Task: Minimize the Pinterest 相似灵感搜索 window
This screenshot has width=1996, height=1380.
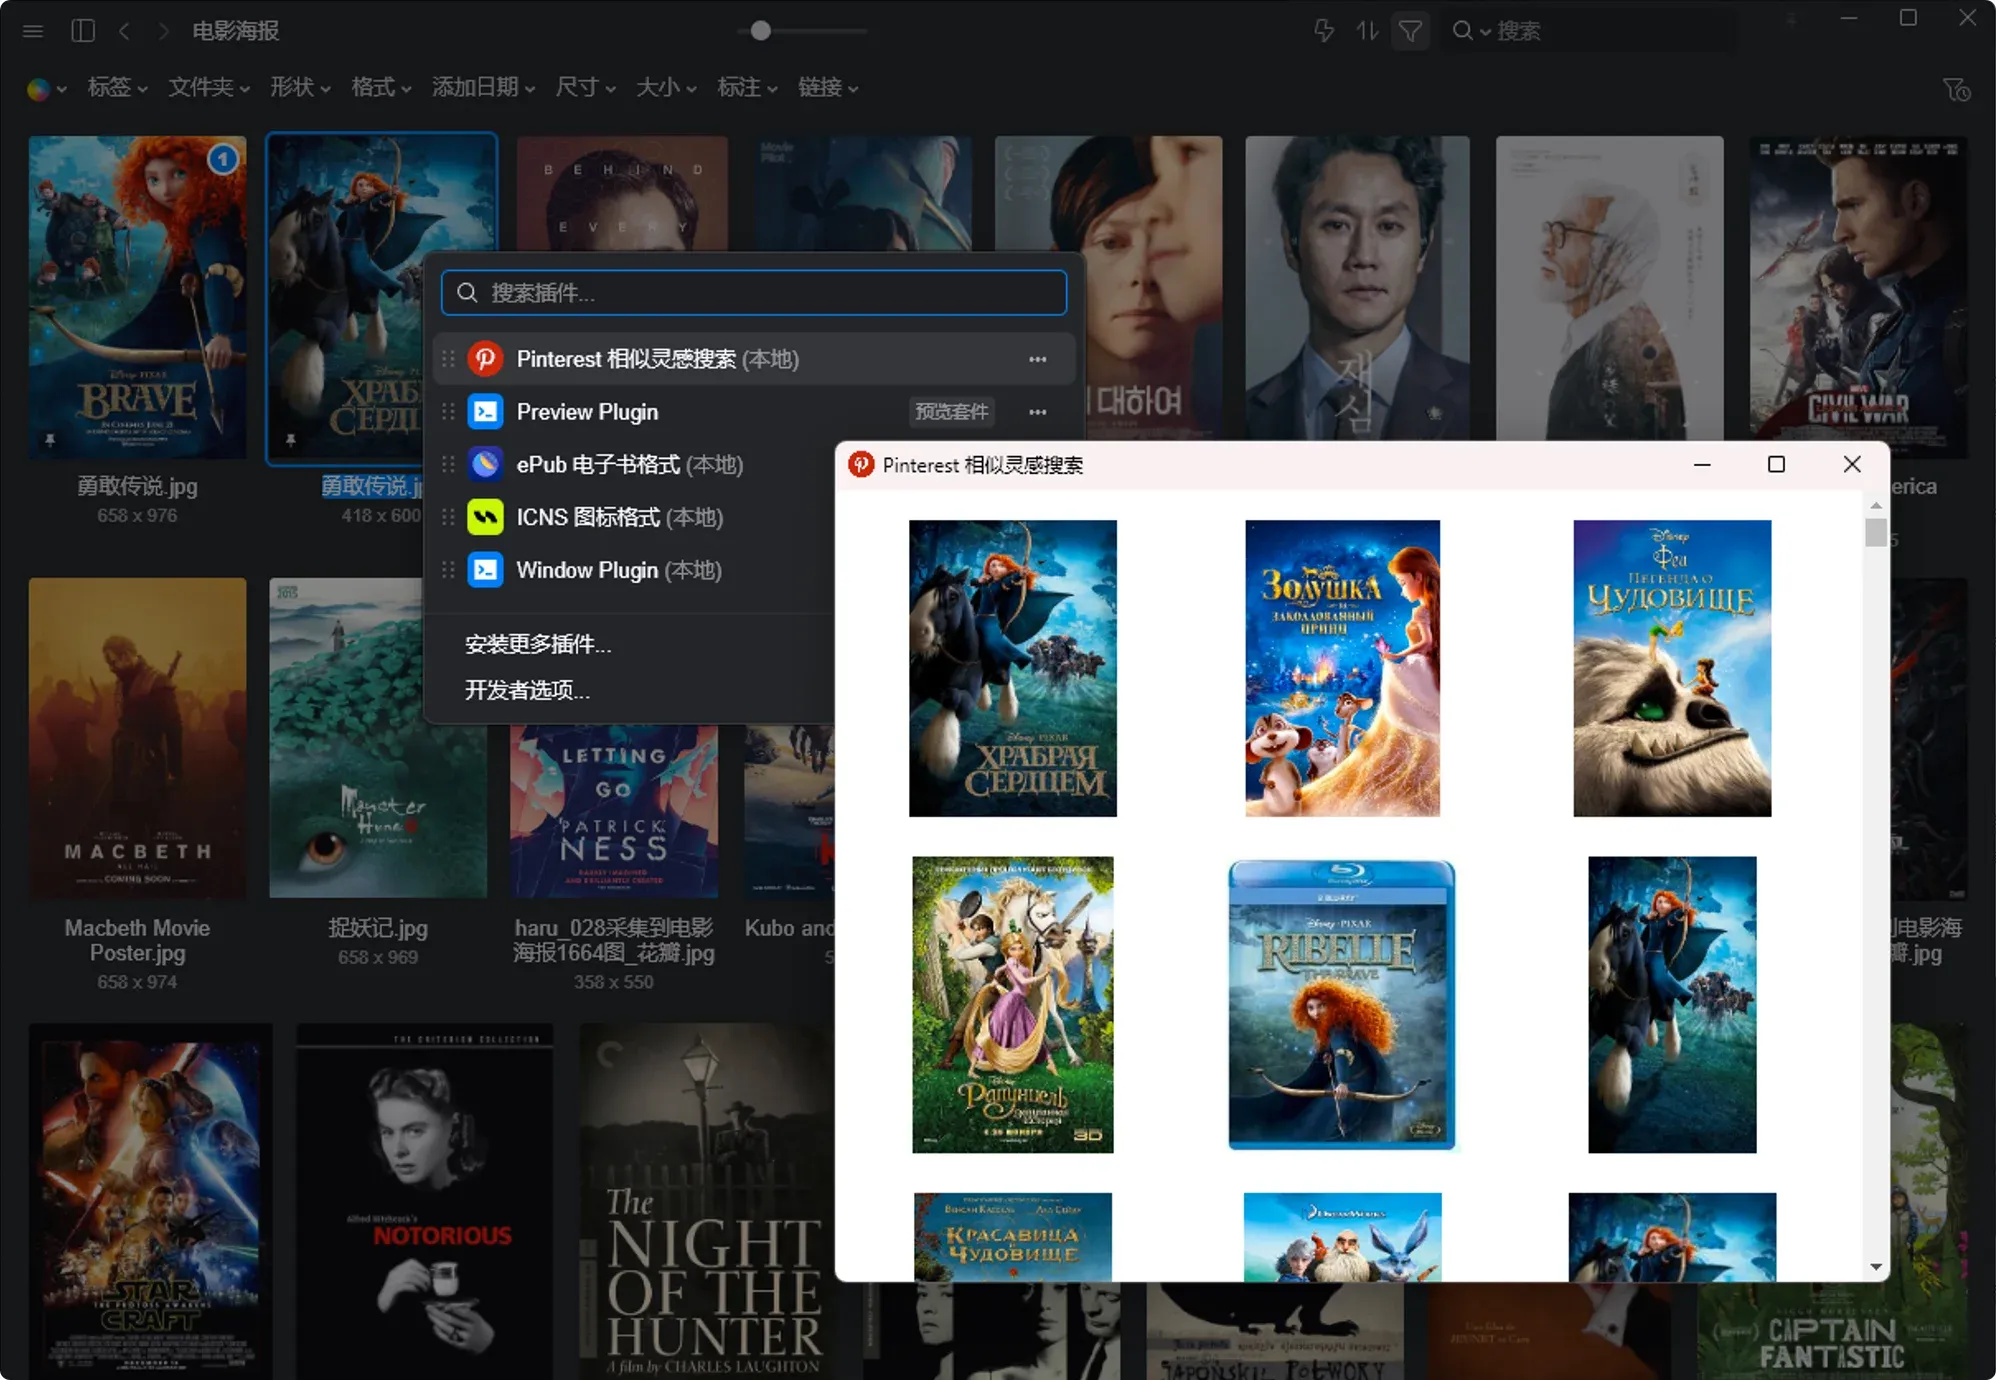Action: click(x=1702, y=465)
